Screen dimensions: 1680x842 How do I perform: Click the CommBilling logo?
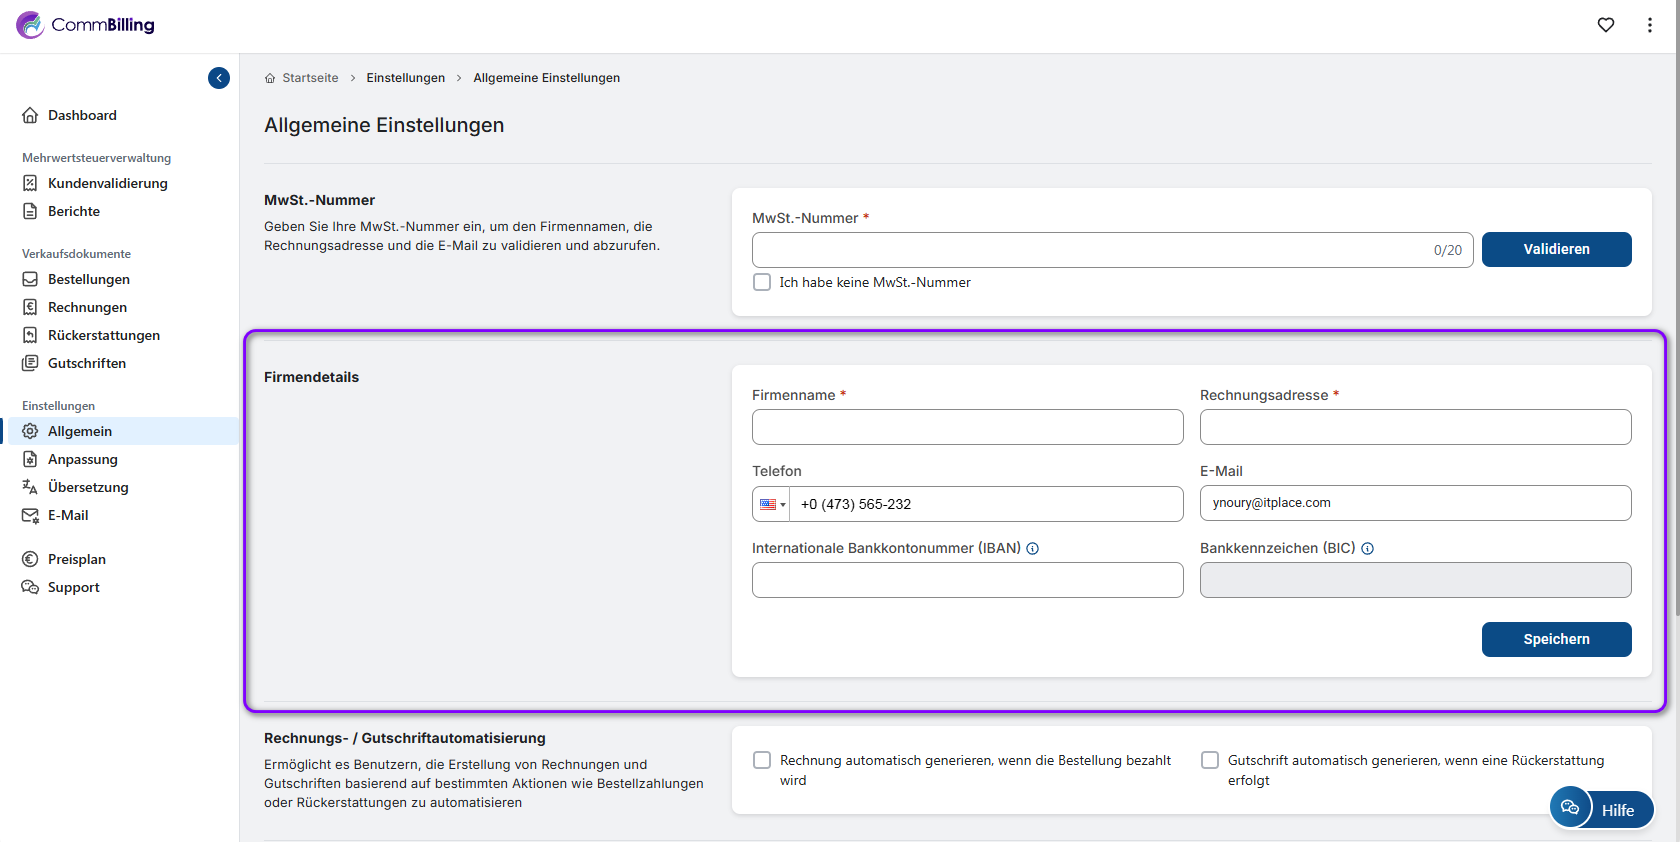85,25
